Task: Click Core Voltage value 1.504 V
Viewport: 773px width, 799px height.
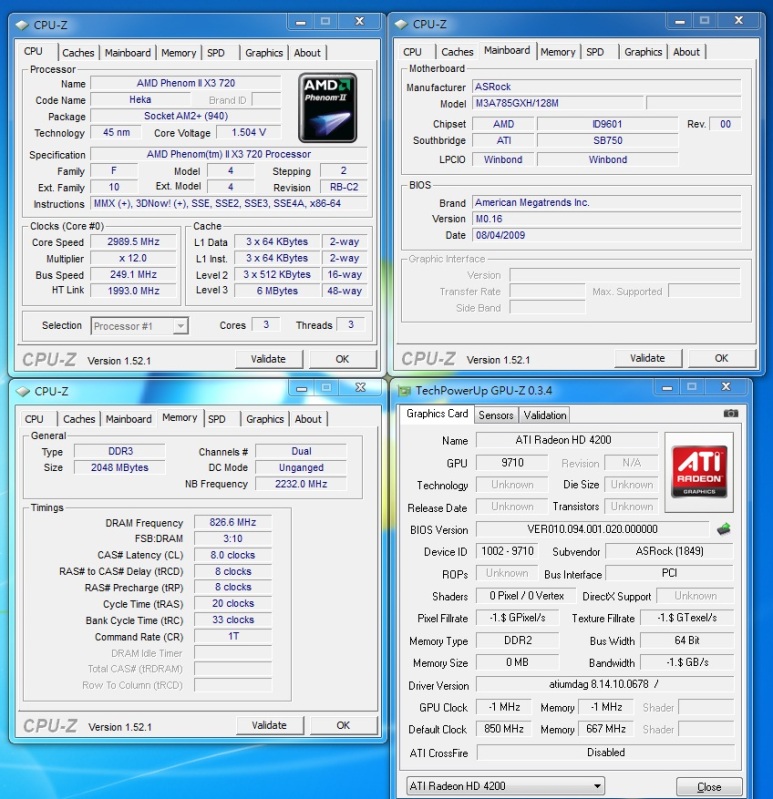Action: click(x=249, y=132)
